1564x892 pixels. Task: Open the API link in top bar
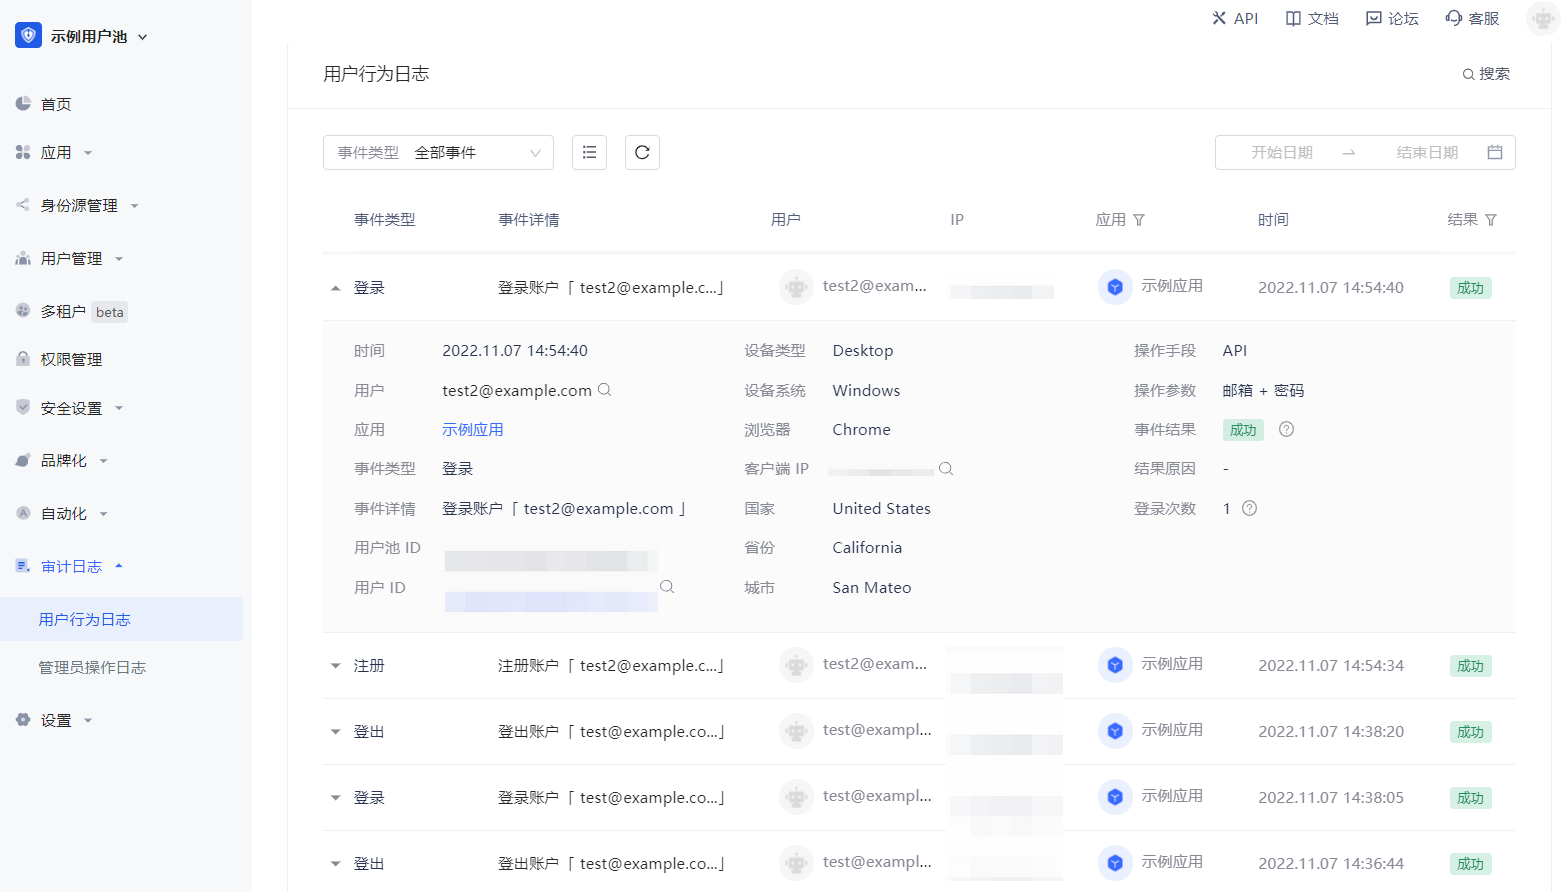pyautogui.click(x=1235, y=18)
